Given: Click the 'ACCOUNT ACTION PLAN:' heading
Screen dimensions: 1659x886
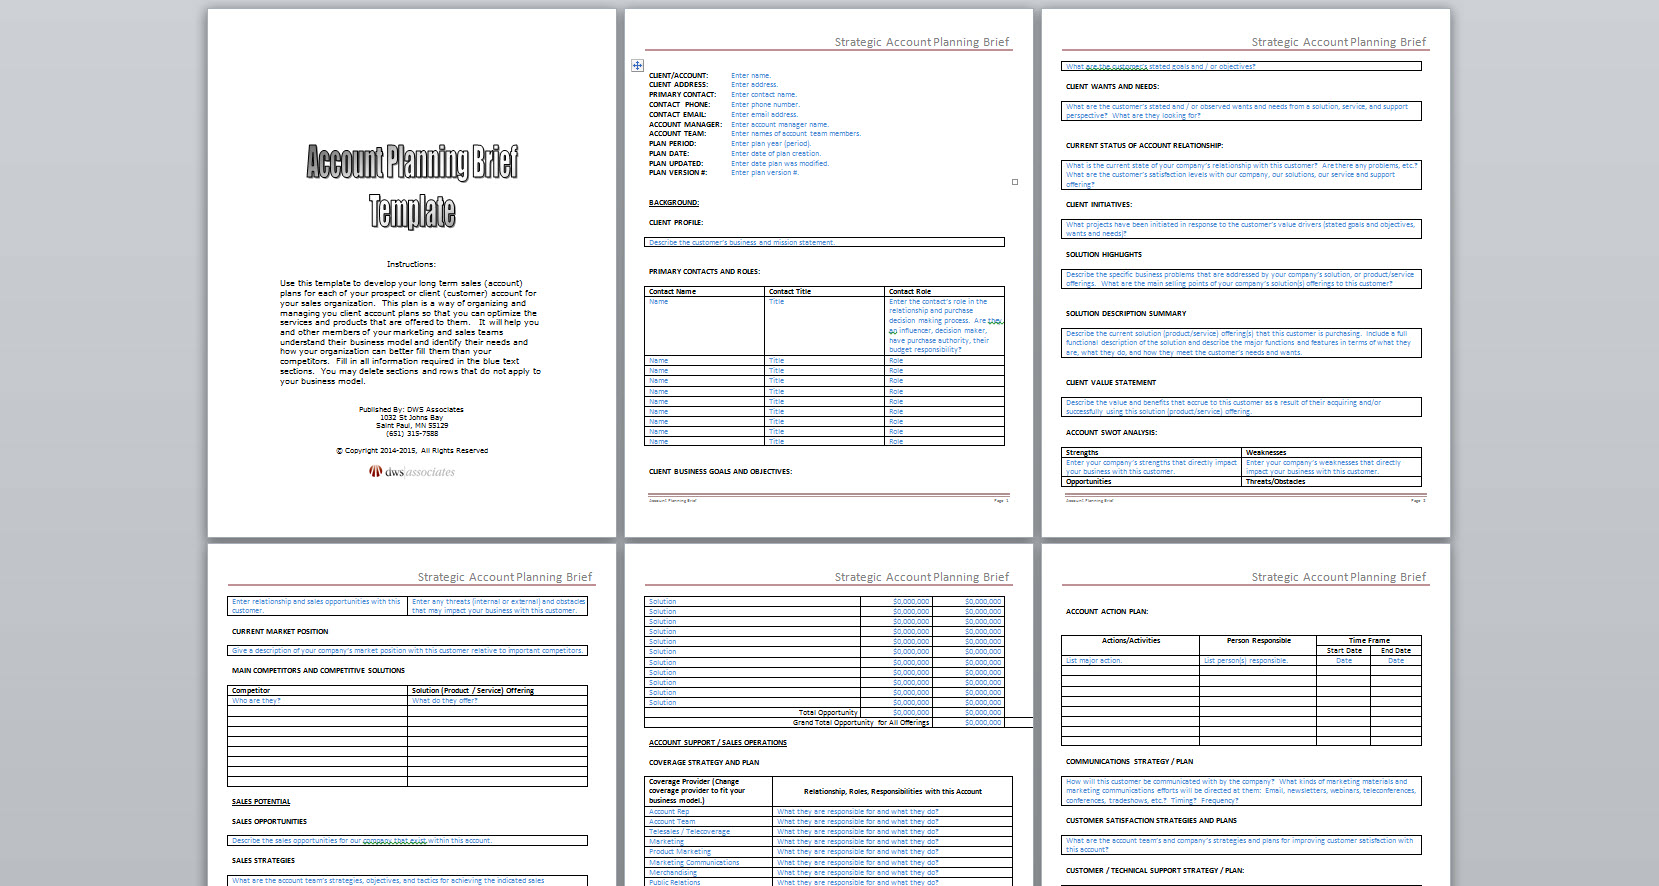Looking at the screenshot, I should click(x=1107, y=612).
